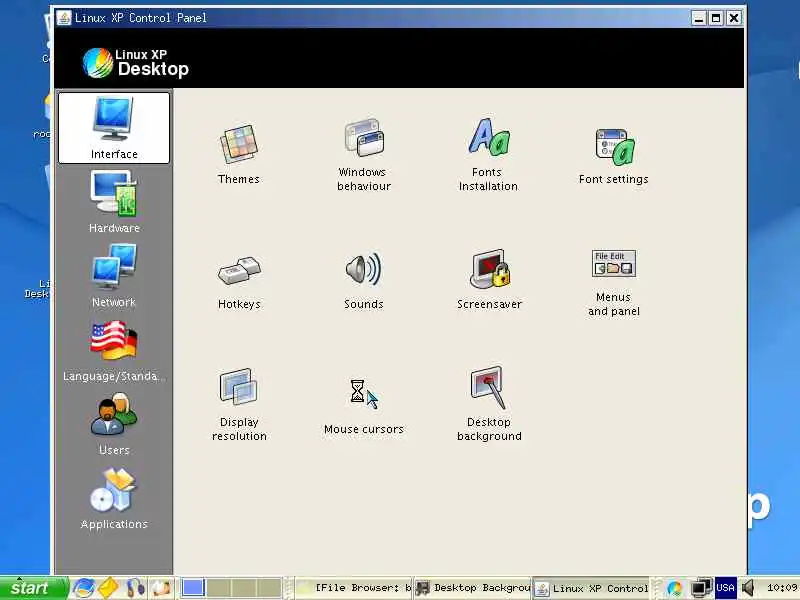Open Sounds settings

[x=364, y=282]
